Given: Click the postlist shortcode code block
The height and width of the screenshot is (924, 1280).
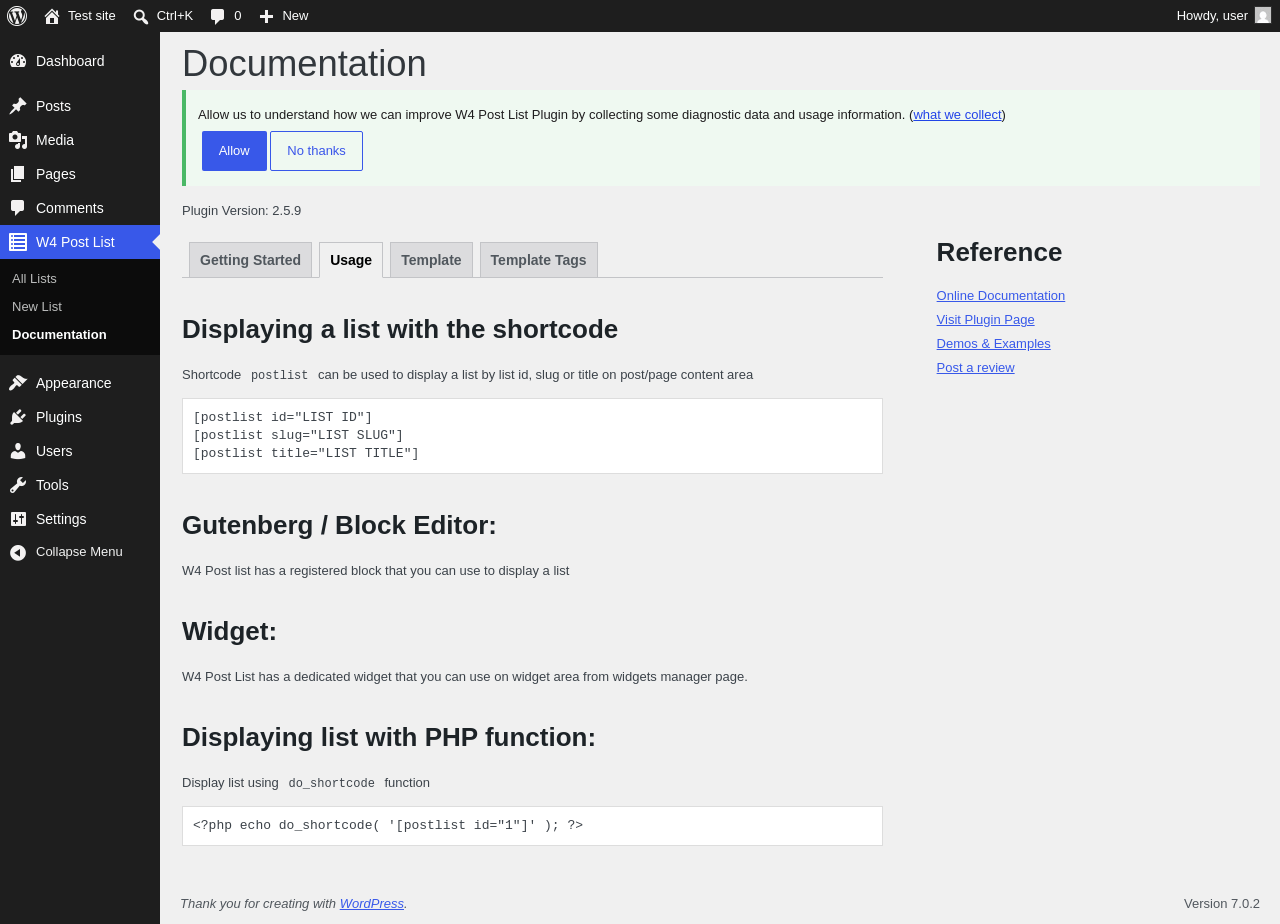Looking at the screenshot, I should pyautogui.click(x=532, y=436).
